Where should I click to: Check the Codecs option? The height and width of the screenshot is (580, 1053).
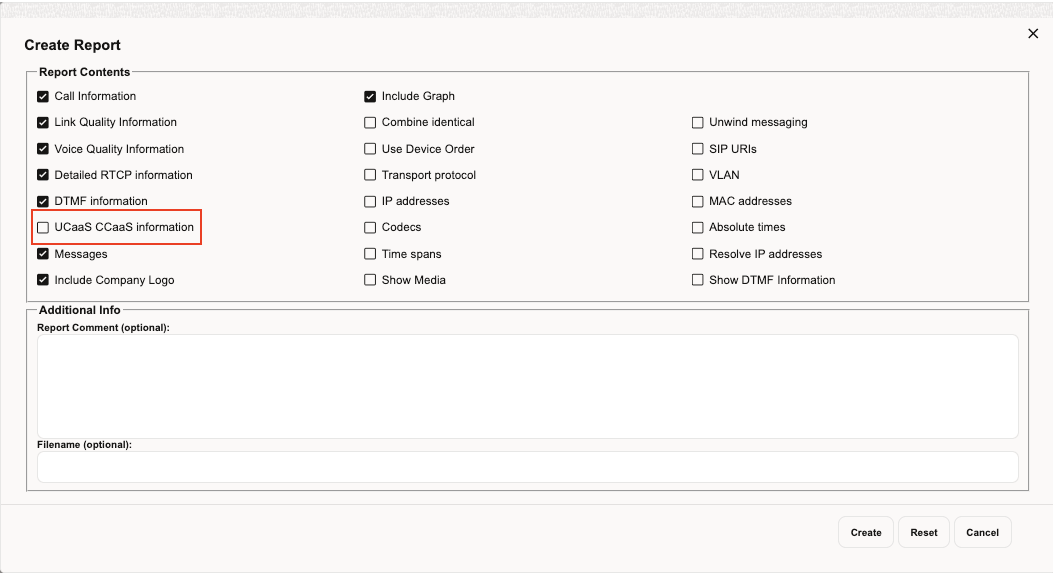(370, 227)
